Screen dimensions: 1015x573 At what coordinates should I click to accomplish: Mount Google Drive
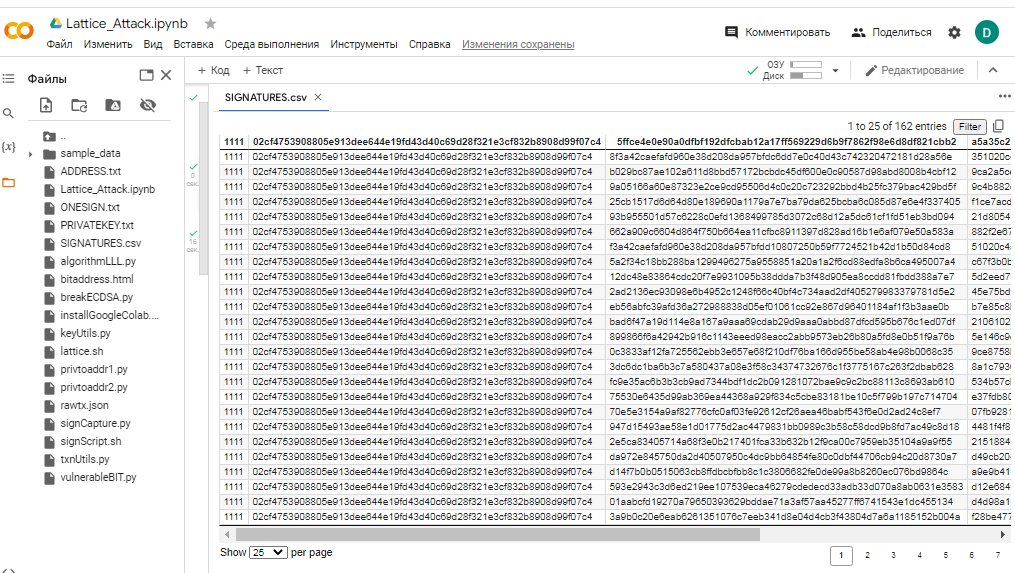tap(113, 105)
